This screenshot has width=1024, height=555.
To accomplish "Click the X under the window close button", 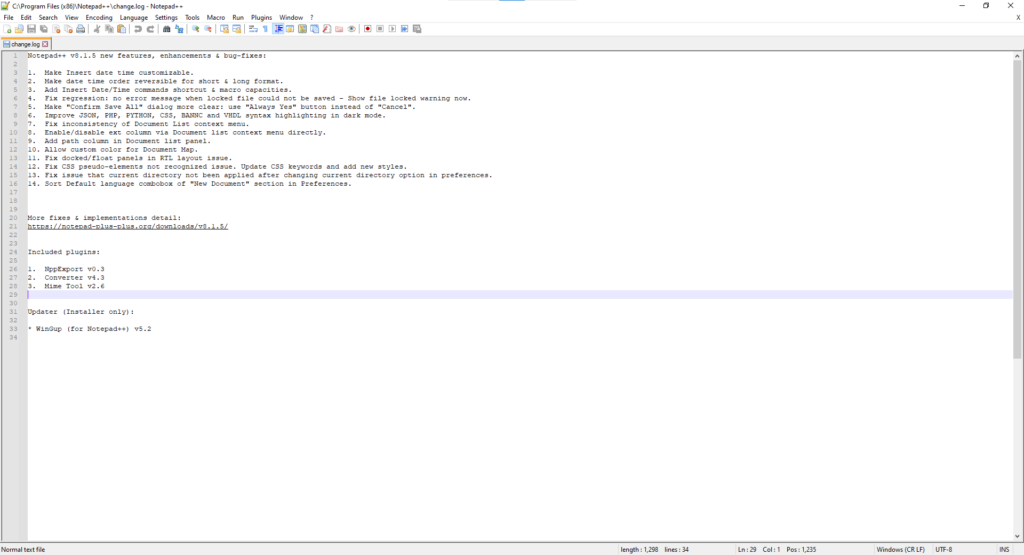I will coord(1018,18).
